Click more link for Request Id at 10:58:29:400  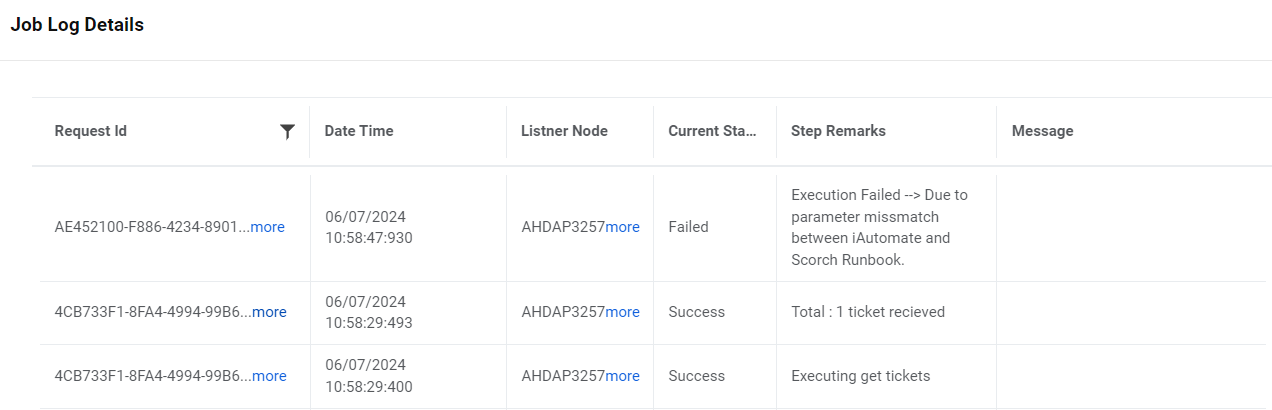coord(269,376)
